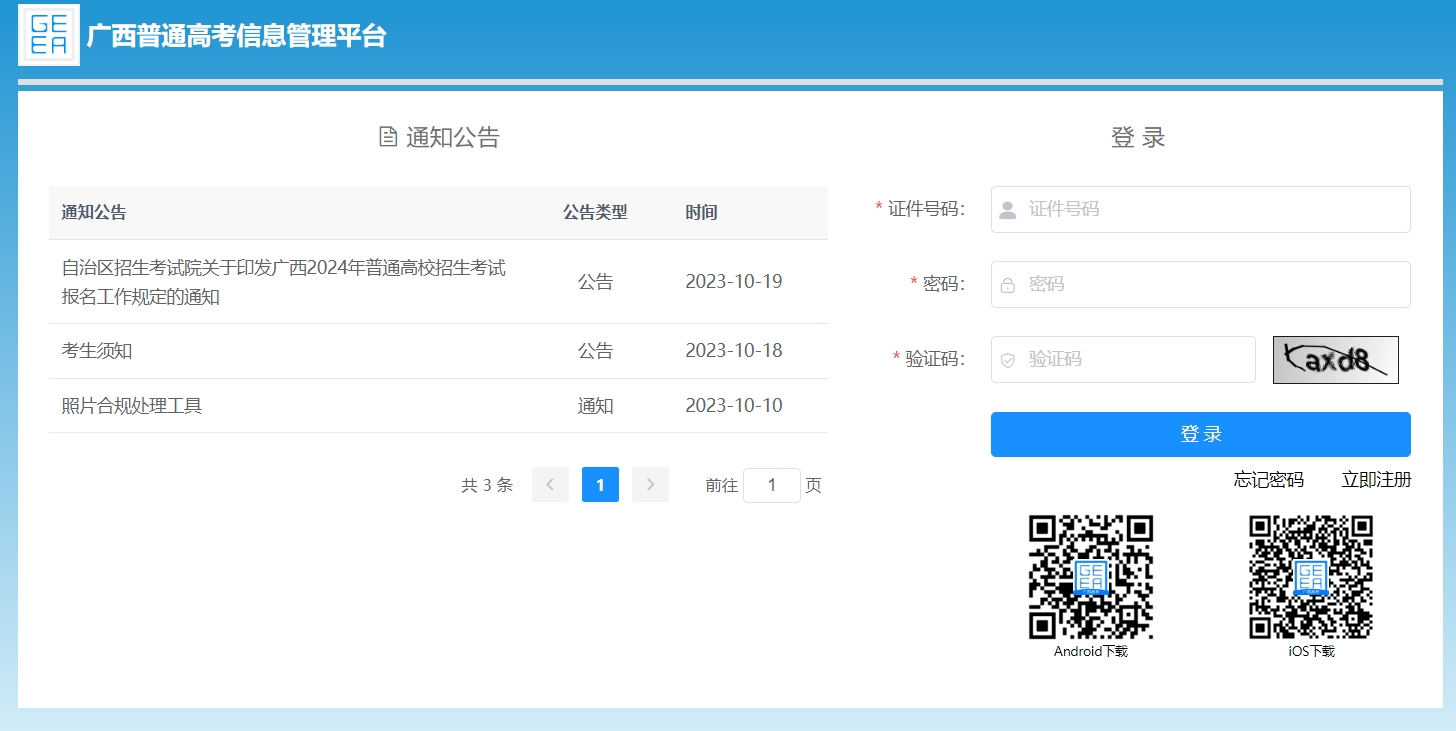Click the shield icon in 验证码 field
Image resolution: width=1456 pixels, height=731 pixels.
click(x=1008, y=359)
